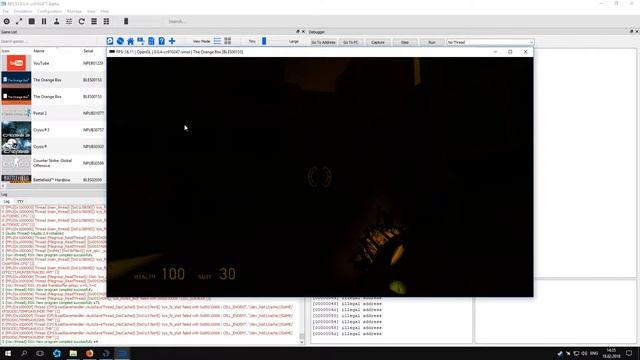Select the Portal 2 game row
The width and height of the screenshot is (640, 360).
click(x=53, y=113)
